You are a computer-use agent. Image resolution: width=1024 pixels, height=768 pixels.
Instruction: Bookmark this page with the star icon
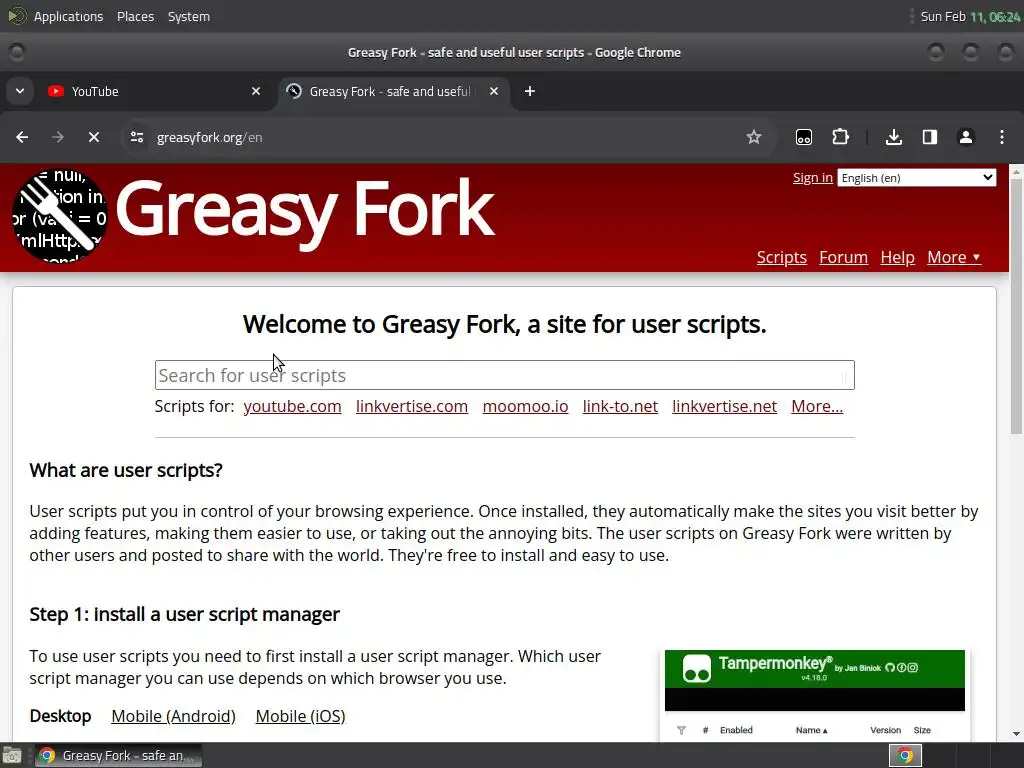point(754,137)
